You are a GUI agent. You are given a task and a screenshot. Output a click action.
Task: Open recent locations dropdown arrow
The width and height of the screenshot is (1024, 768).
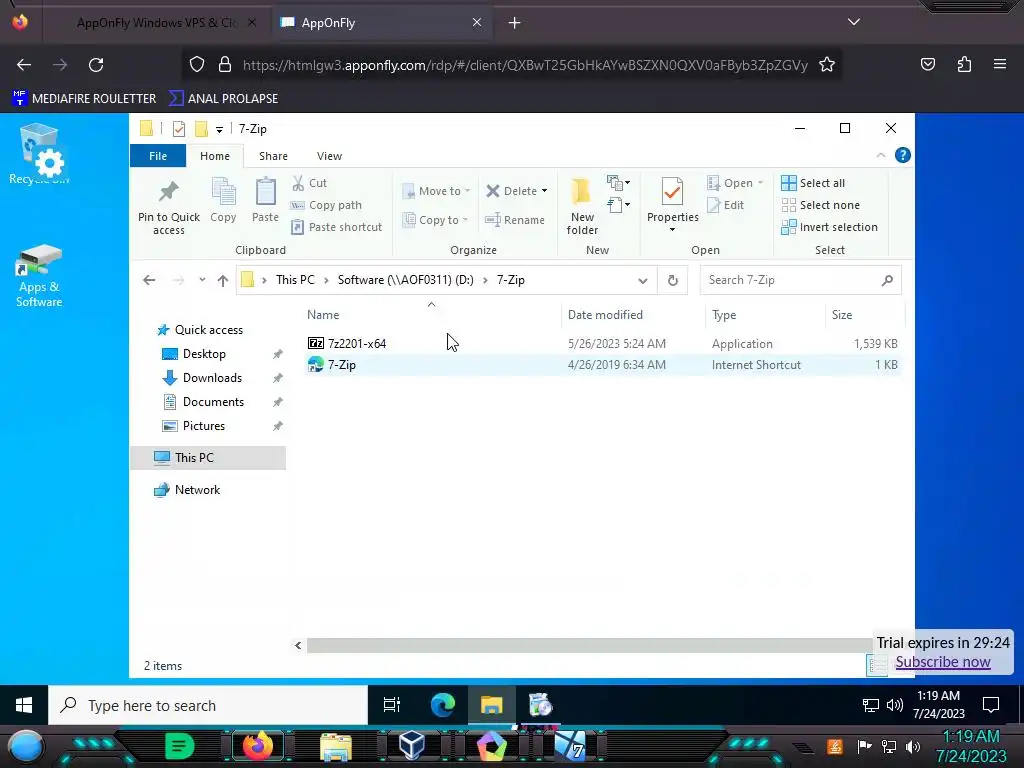pos(202,280)
